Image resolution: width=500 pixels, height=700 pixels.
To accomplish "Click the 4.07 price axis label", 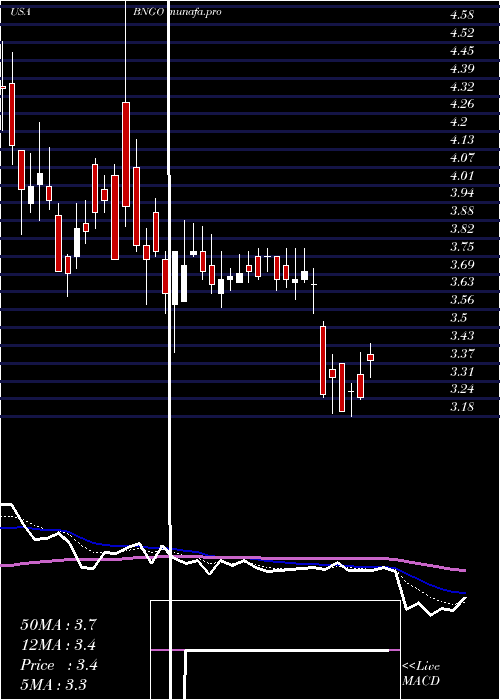I will (462, 157).
